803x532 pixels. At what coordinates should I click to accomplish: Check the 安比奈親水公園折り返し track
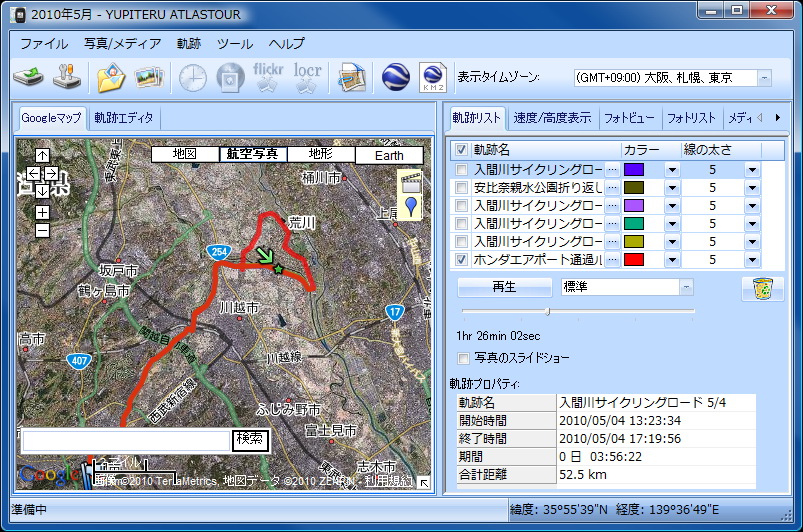click(x=461, y=187)
